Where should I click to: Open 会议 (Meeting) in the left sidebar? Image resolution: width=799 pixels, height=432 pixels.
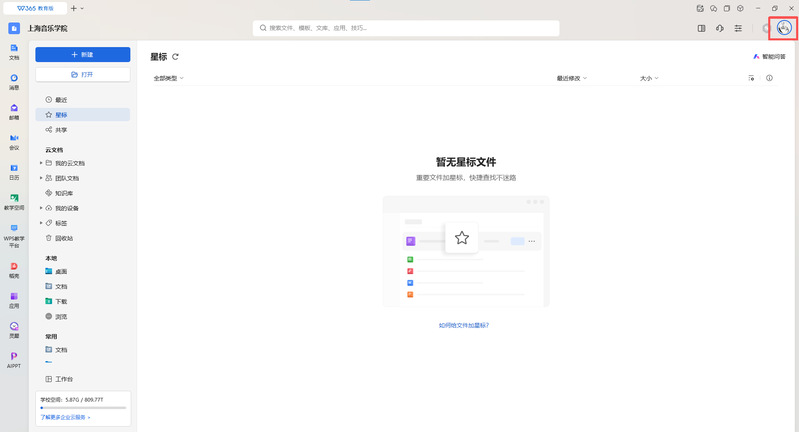14,141
